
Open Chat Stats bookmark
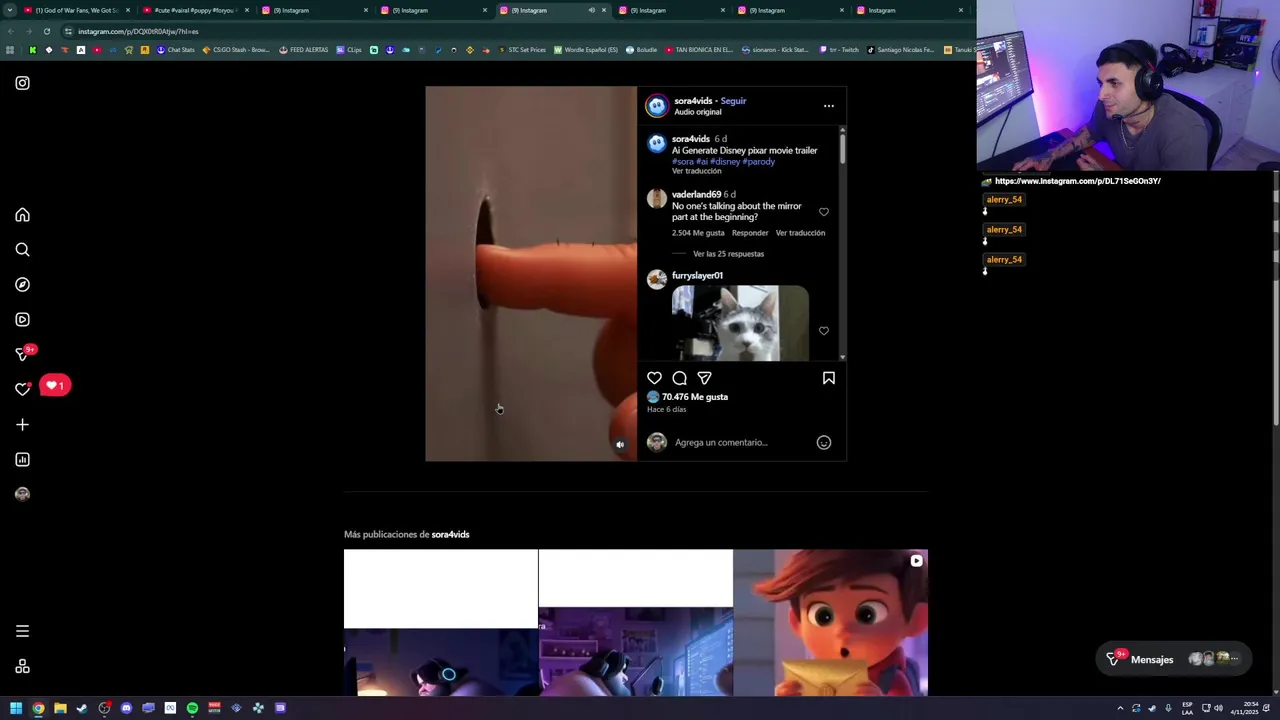pyautogui.click(x=176, y=50)
